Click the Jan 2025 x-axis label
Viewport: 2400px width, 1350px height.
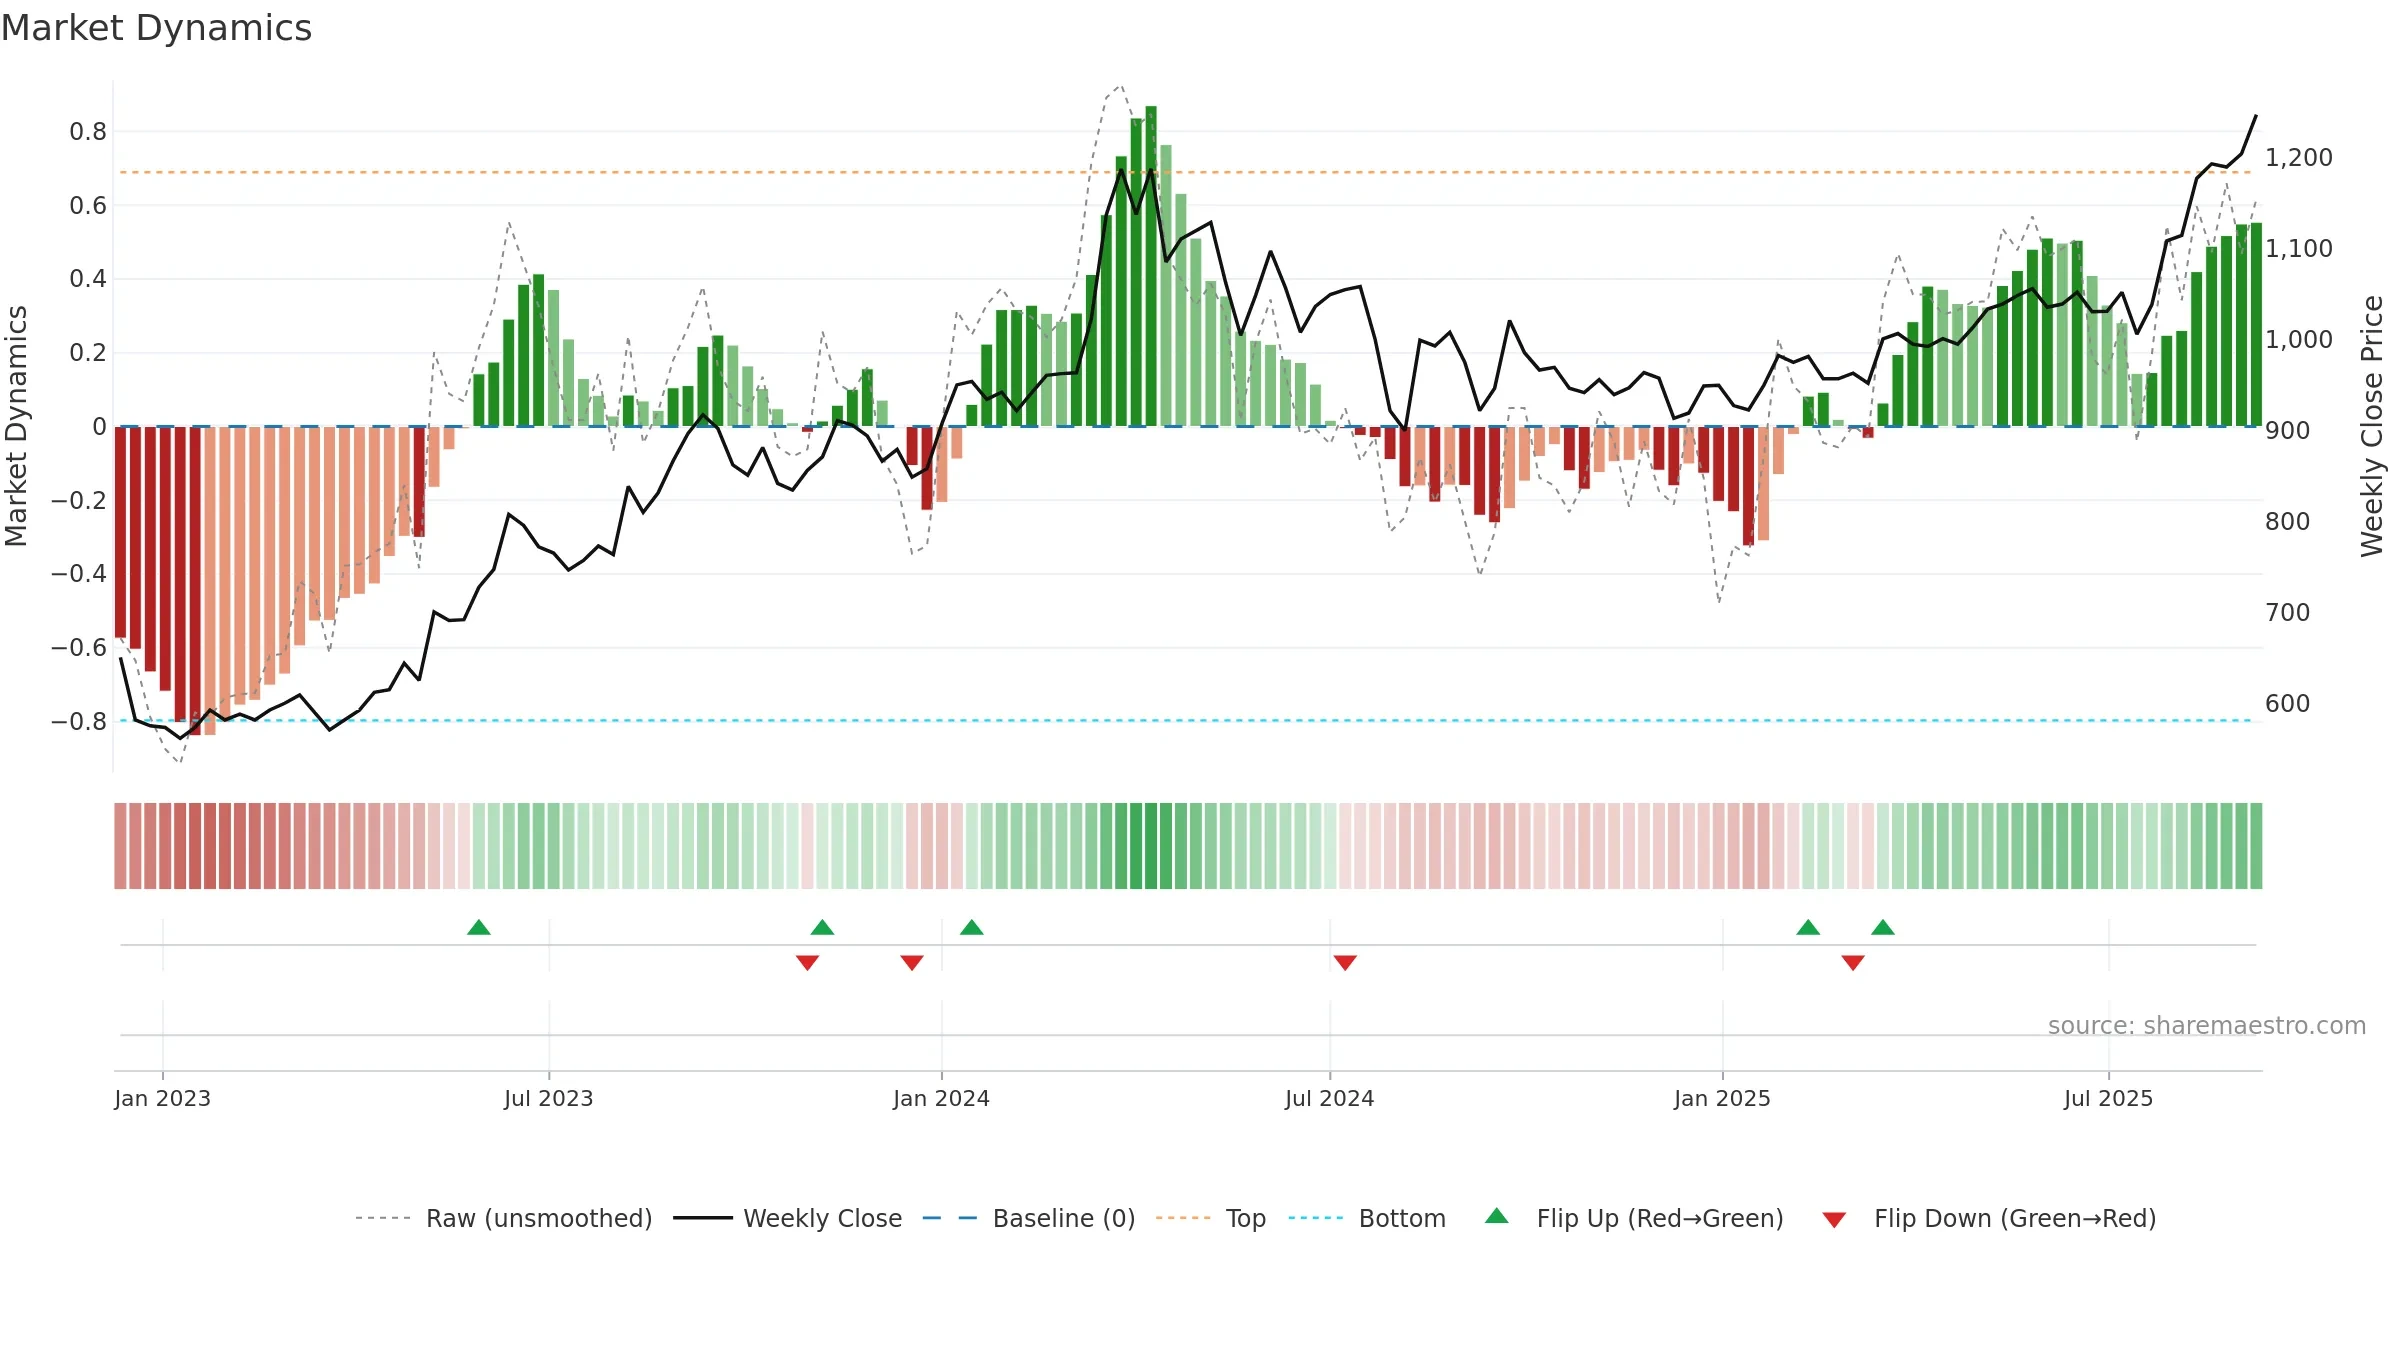coord(1723,1098)
